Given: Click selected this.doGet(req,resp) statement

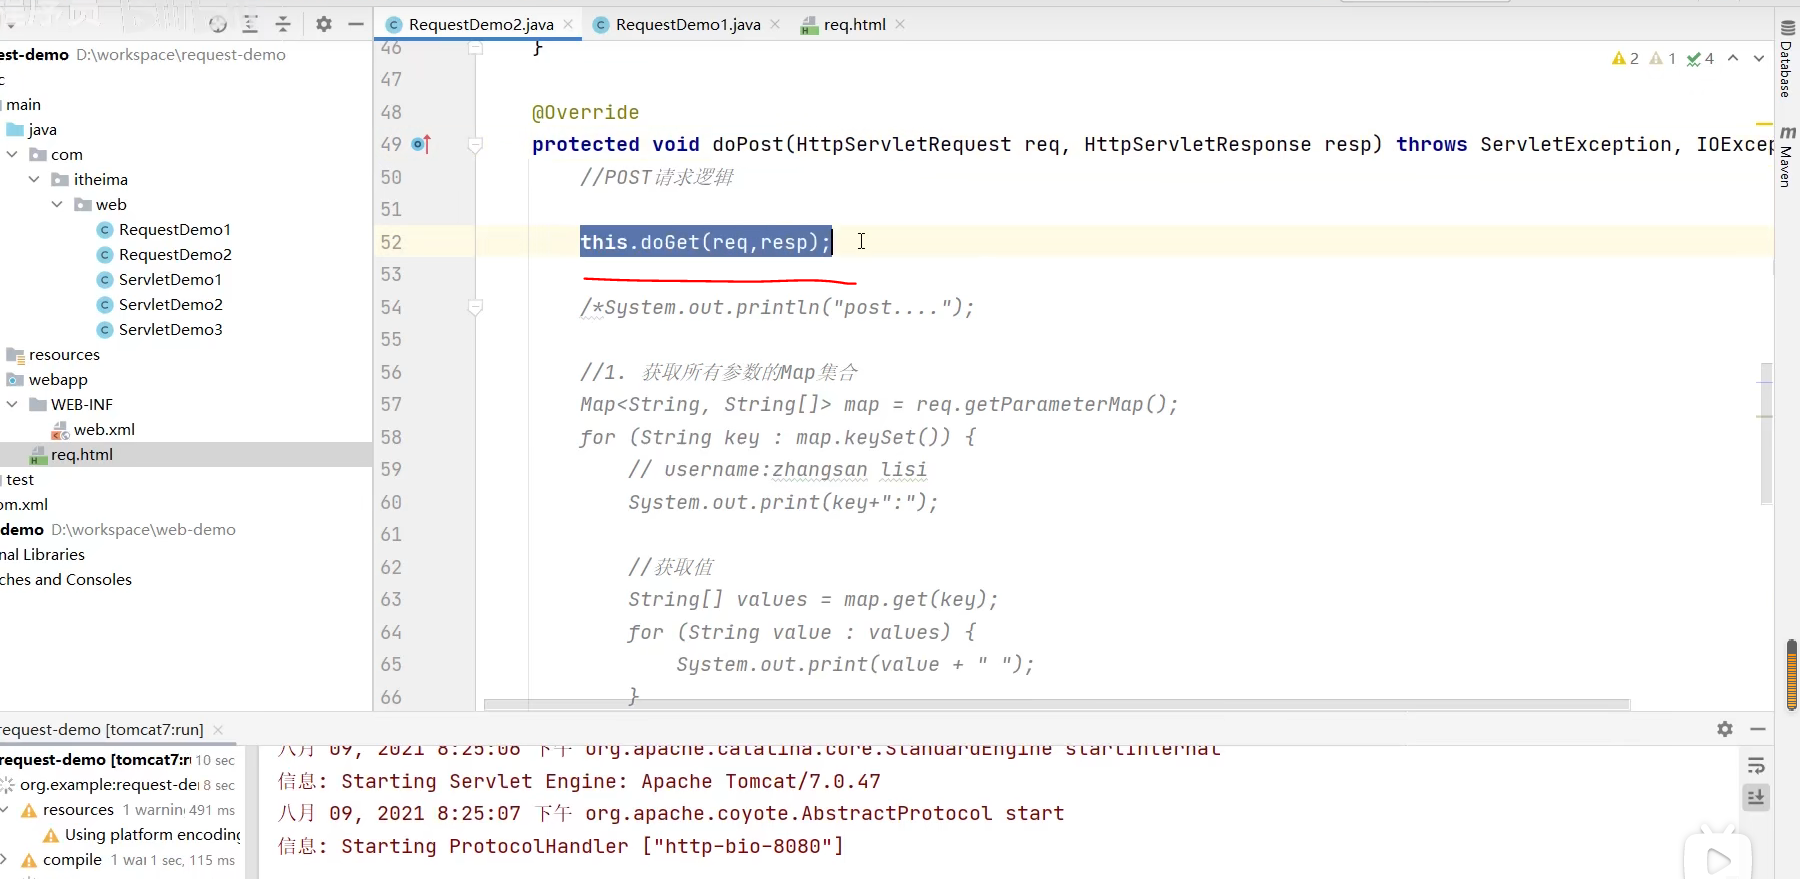Looking at the screenshot, I should click(706, 242).
